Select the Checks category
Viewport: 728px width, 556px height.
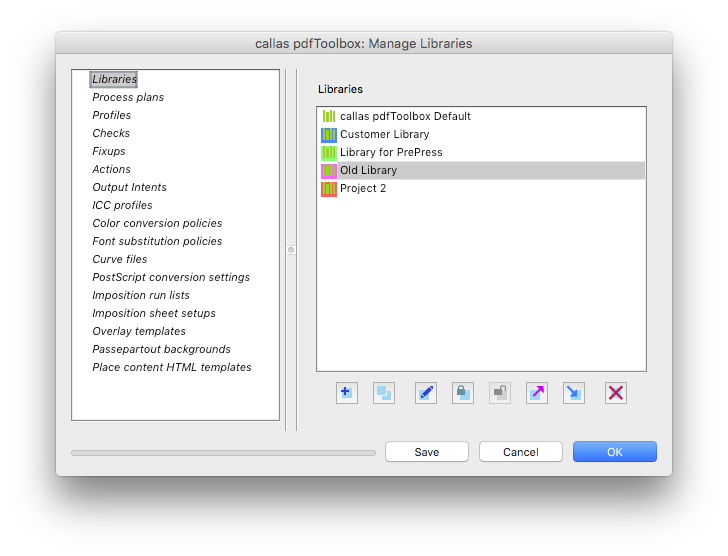(111, 133)
